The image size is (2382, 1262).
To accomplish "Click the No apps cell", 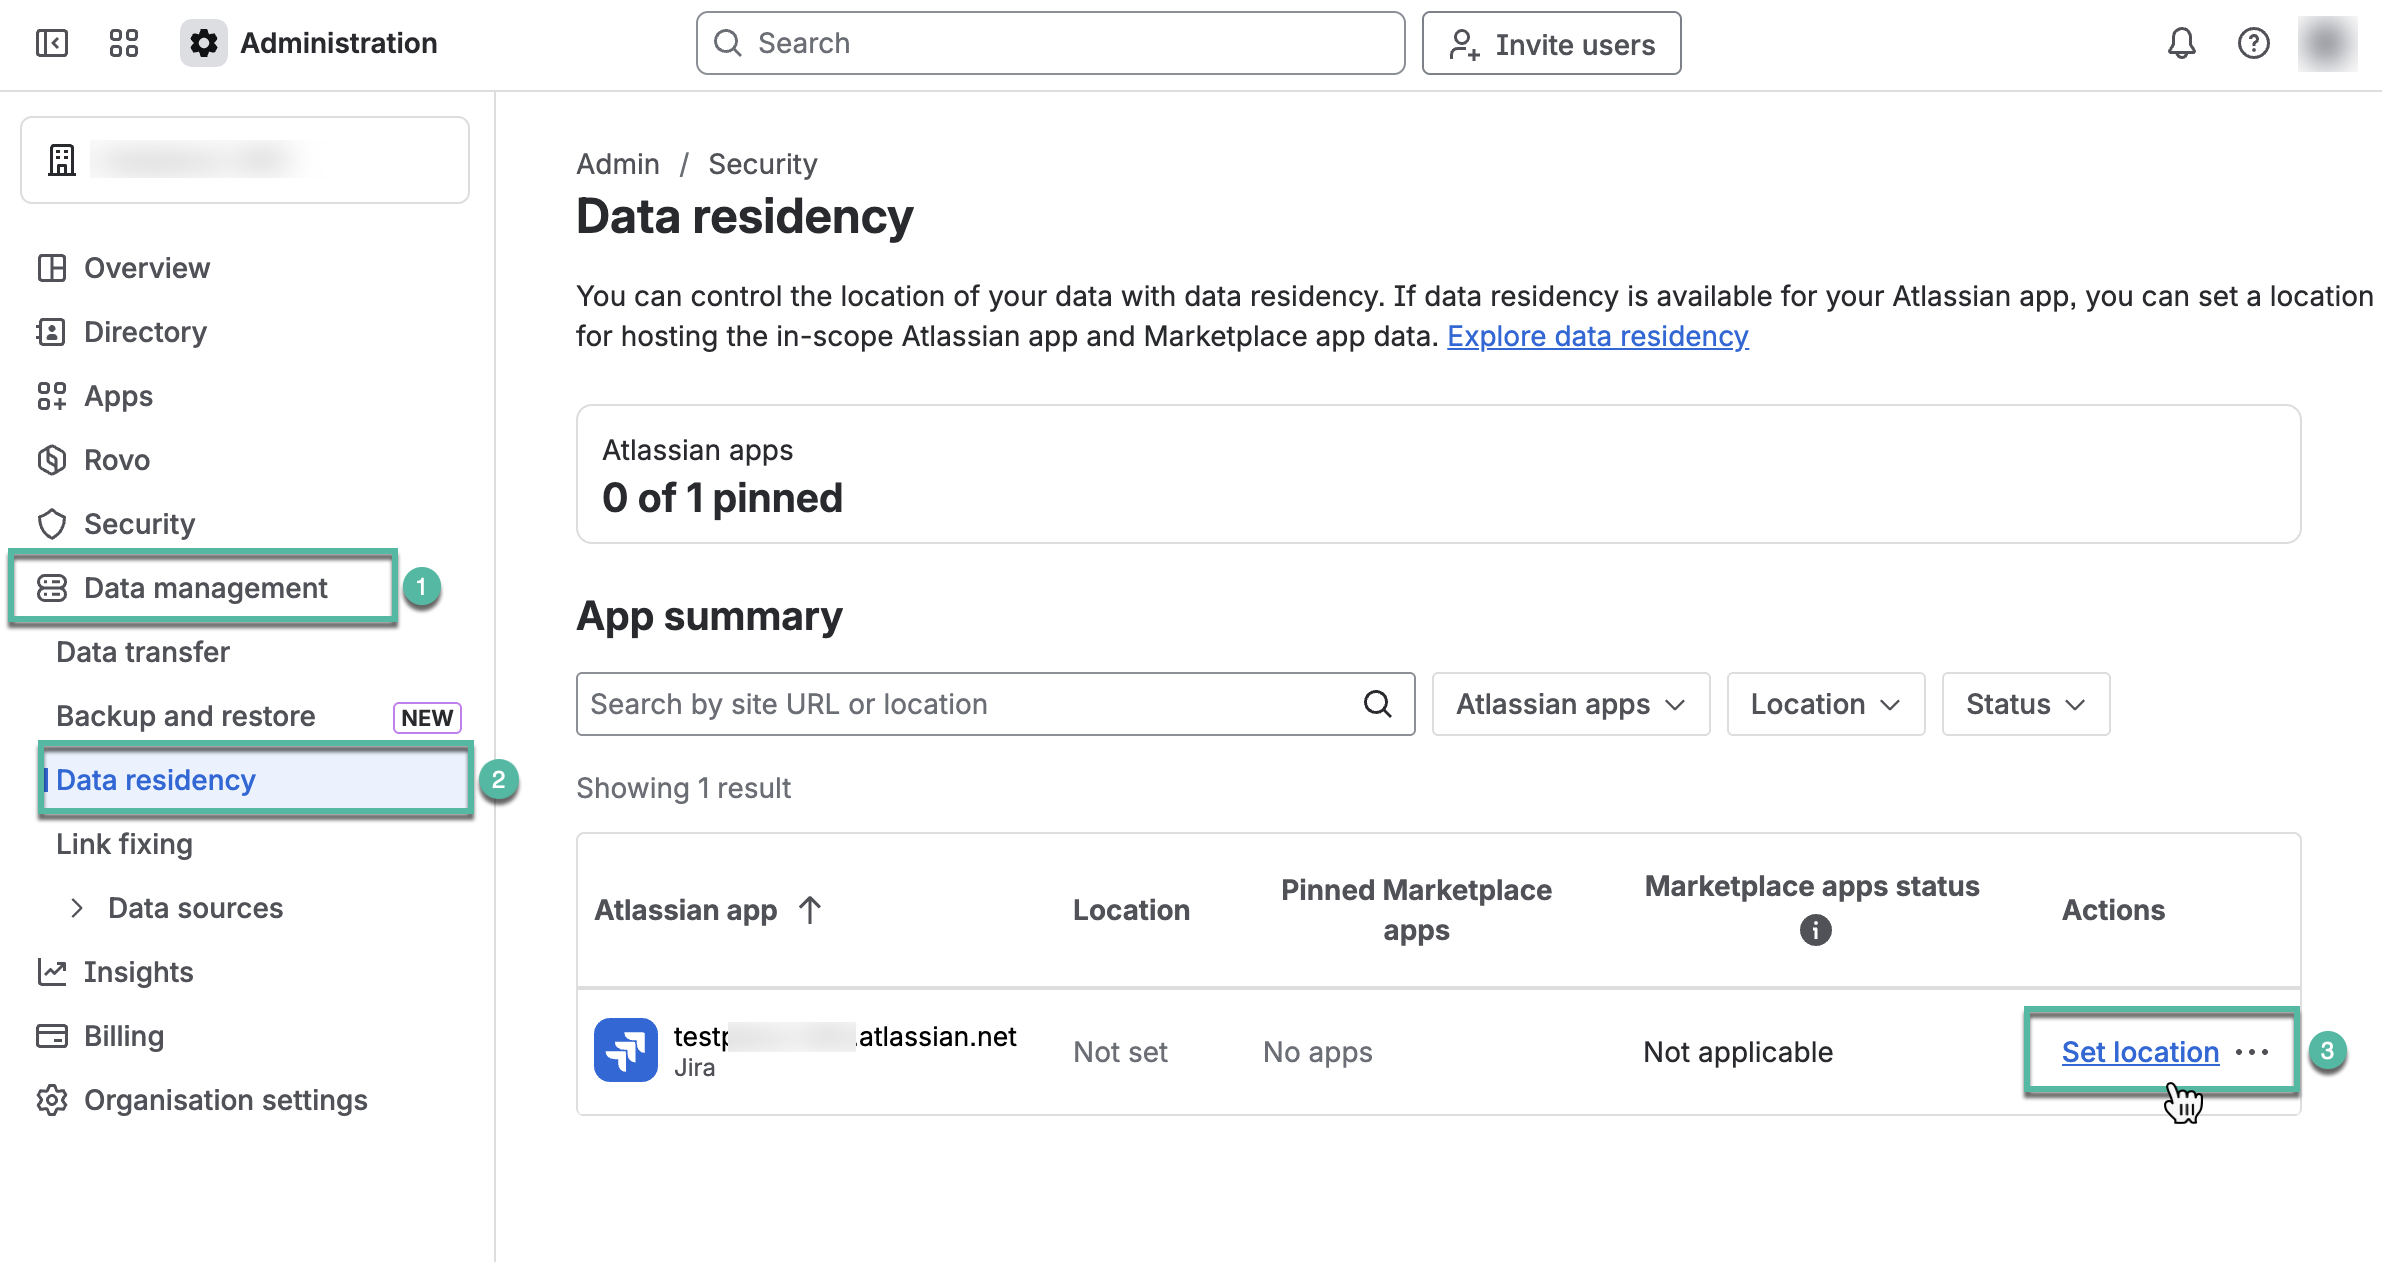I will pyautogui.click(x=1317, y=1052).
